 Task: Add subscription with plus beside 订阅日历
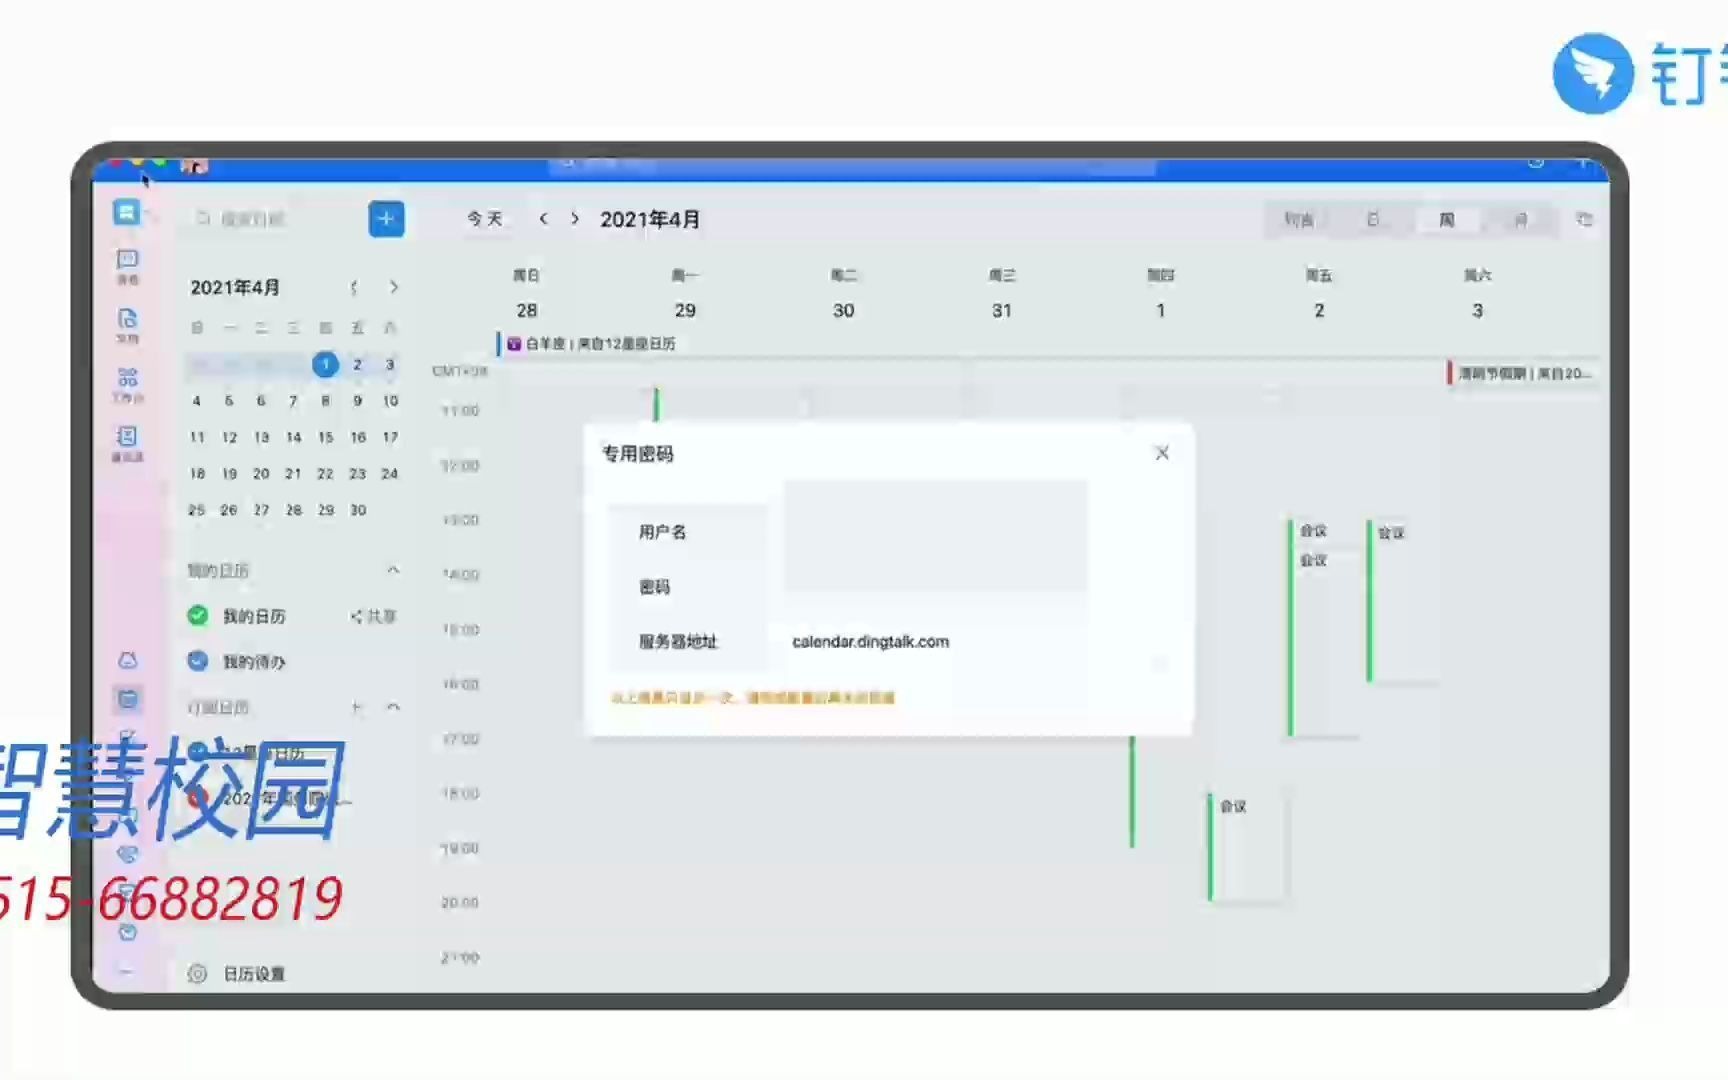click(357, 707)
